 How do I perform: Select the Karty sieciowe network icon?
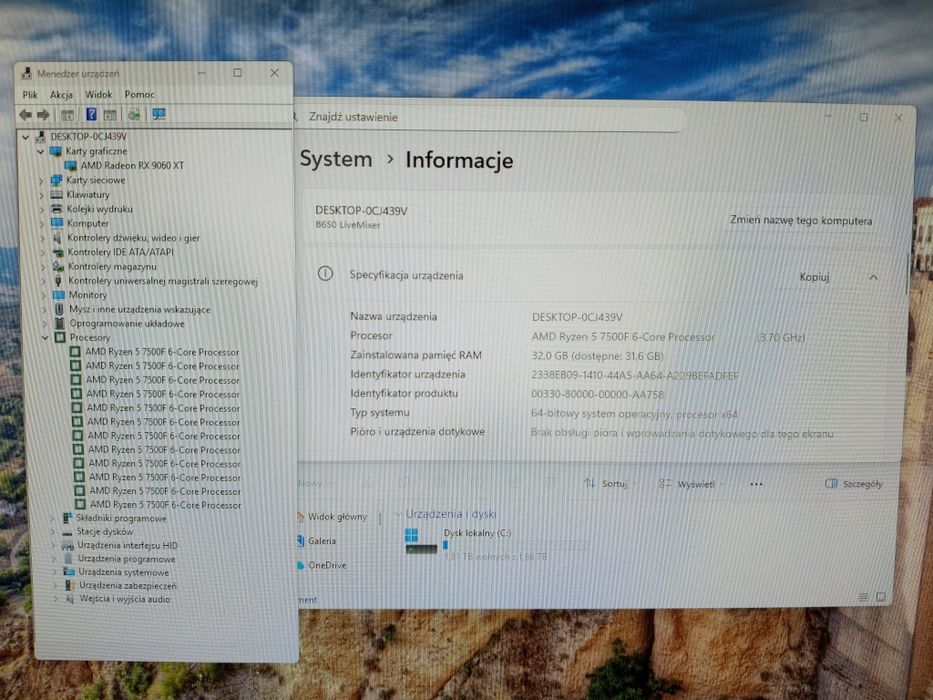pyautogui.click(x=57, y=180)
